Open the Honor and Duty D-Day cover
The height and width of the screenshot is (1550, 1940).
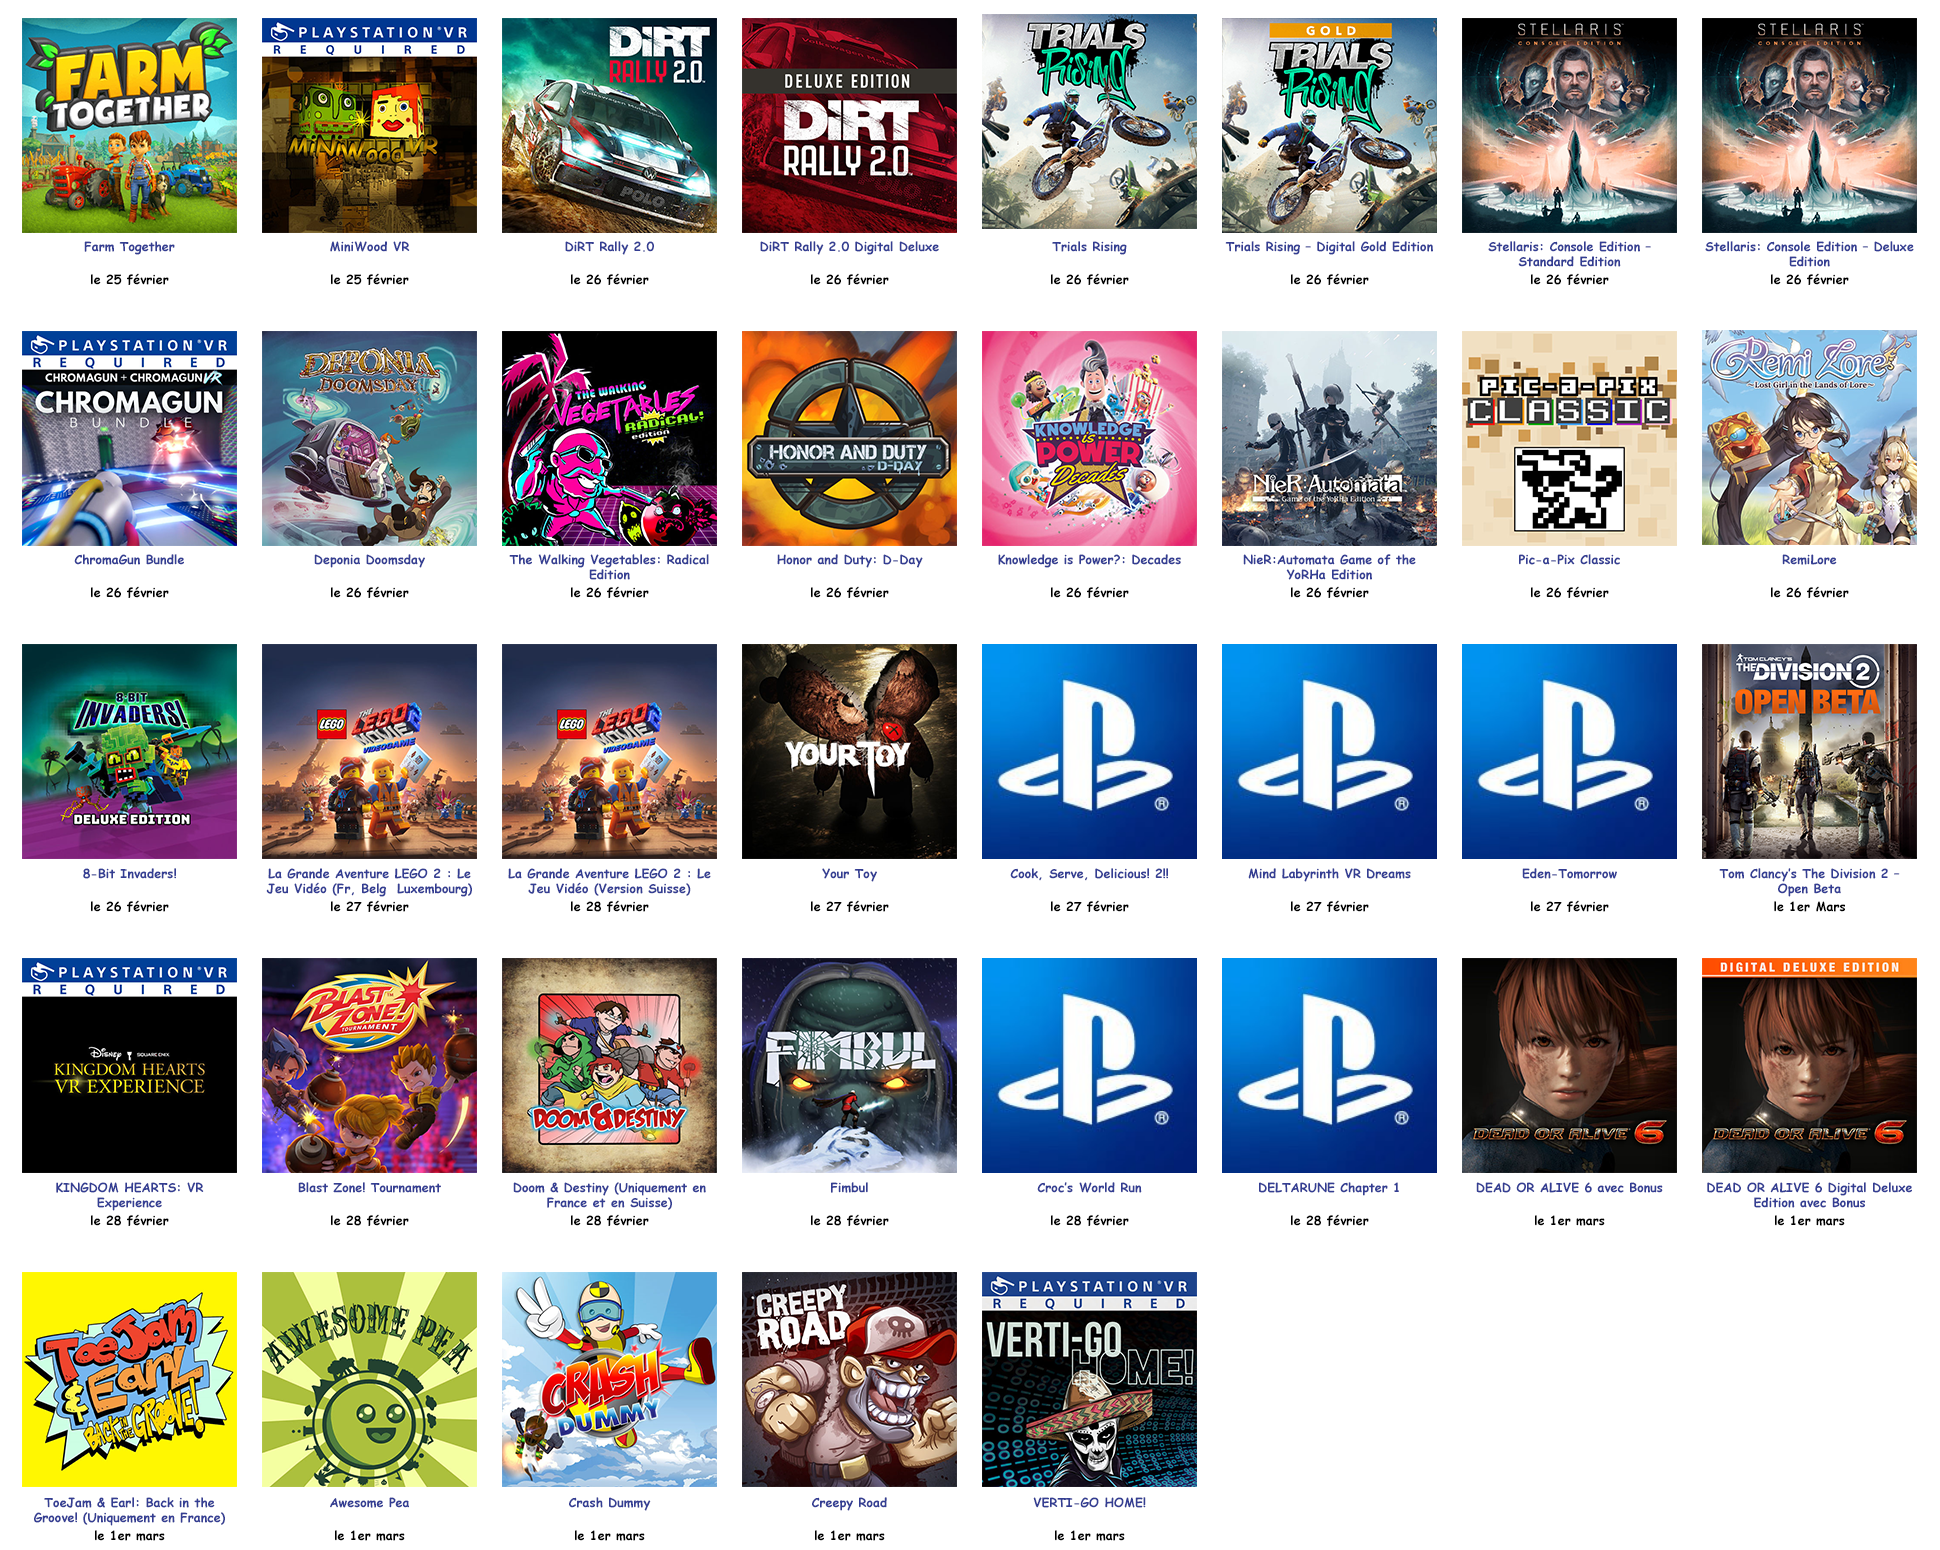tap(849, 438)
